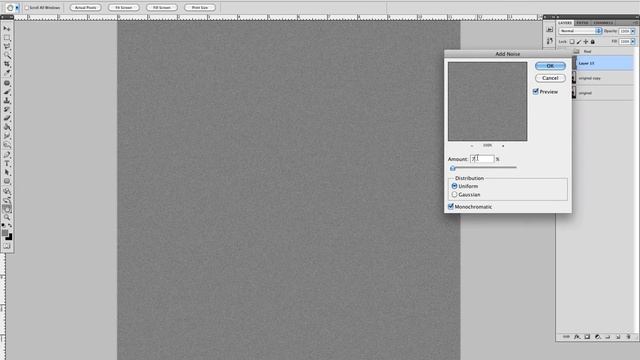Lock position icon in Layers panel
The image size is (640, 360).
tap(586, 42)
